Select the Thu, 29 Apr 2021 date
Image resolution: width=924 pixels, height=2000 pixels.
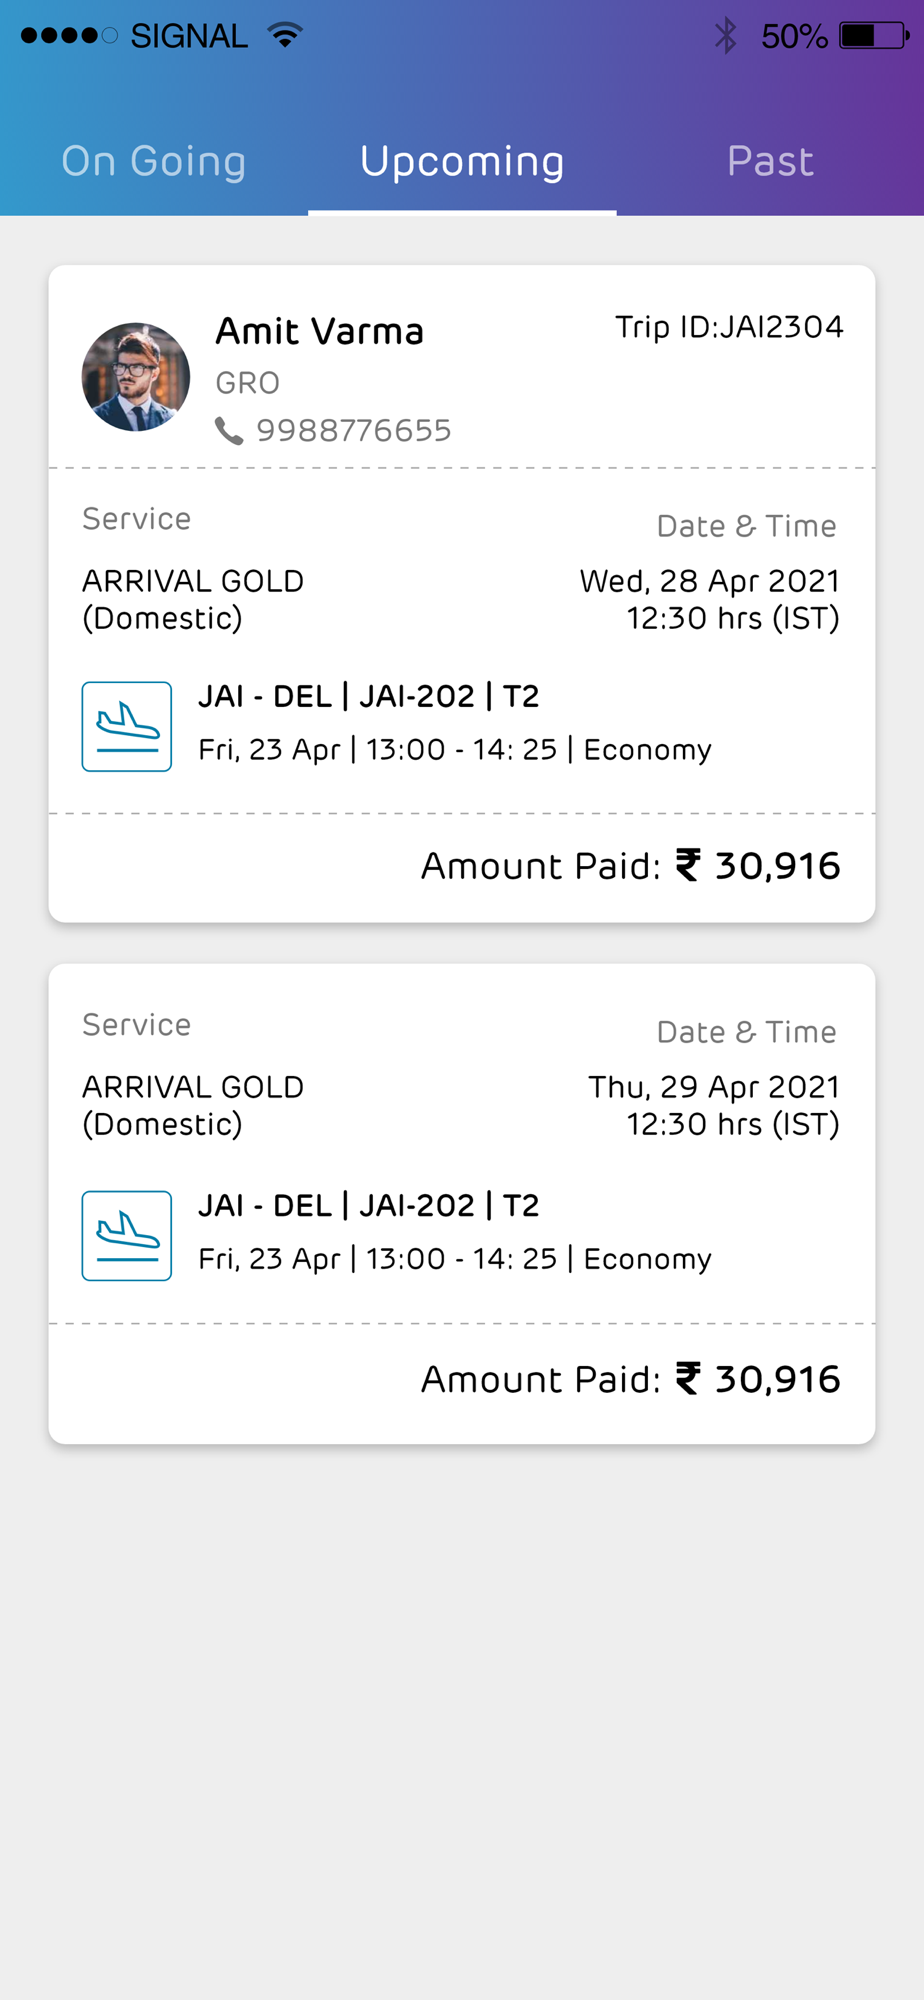[x=714, y=1087]
